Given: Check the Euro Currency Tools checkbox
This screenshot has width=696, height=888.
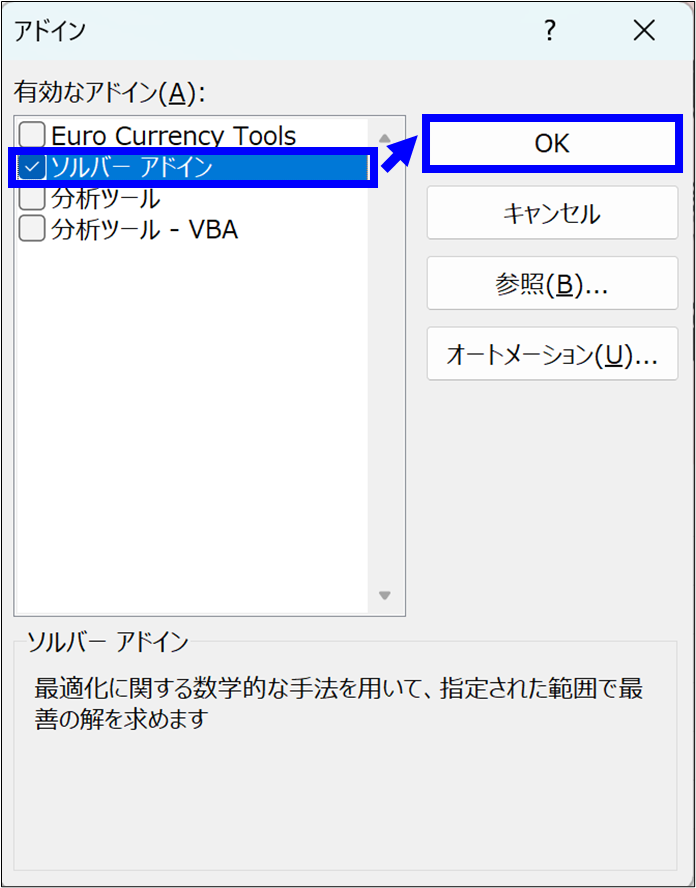Looking at the screenshot, I should click(32, 135).
